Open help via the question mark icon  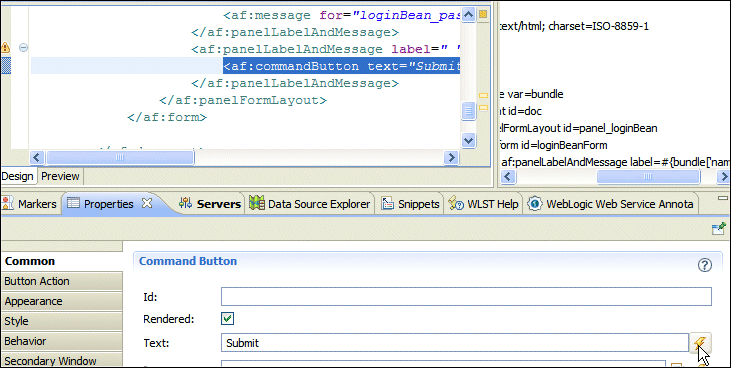704,265
